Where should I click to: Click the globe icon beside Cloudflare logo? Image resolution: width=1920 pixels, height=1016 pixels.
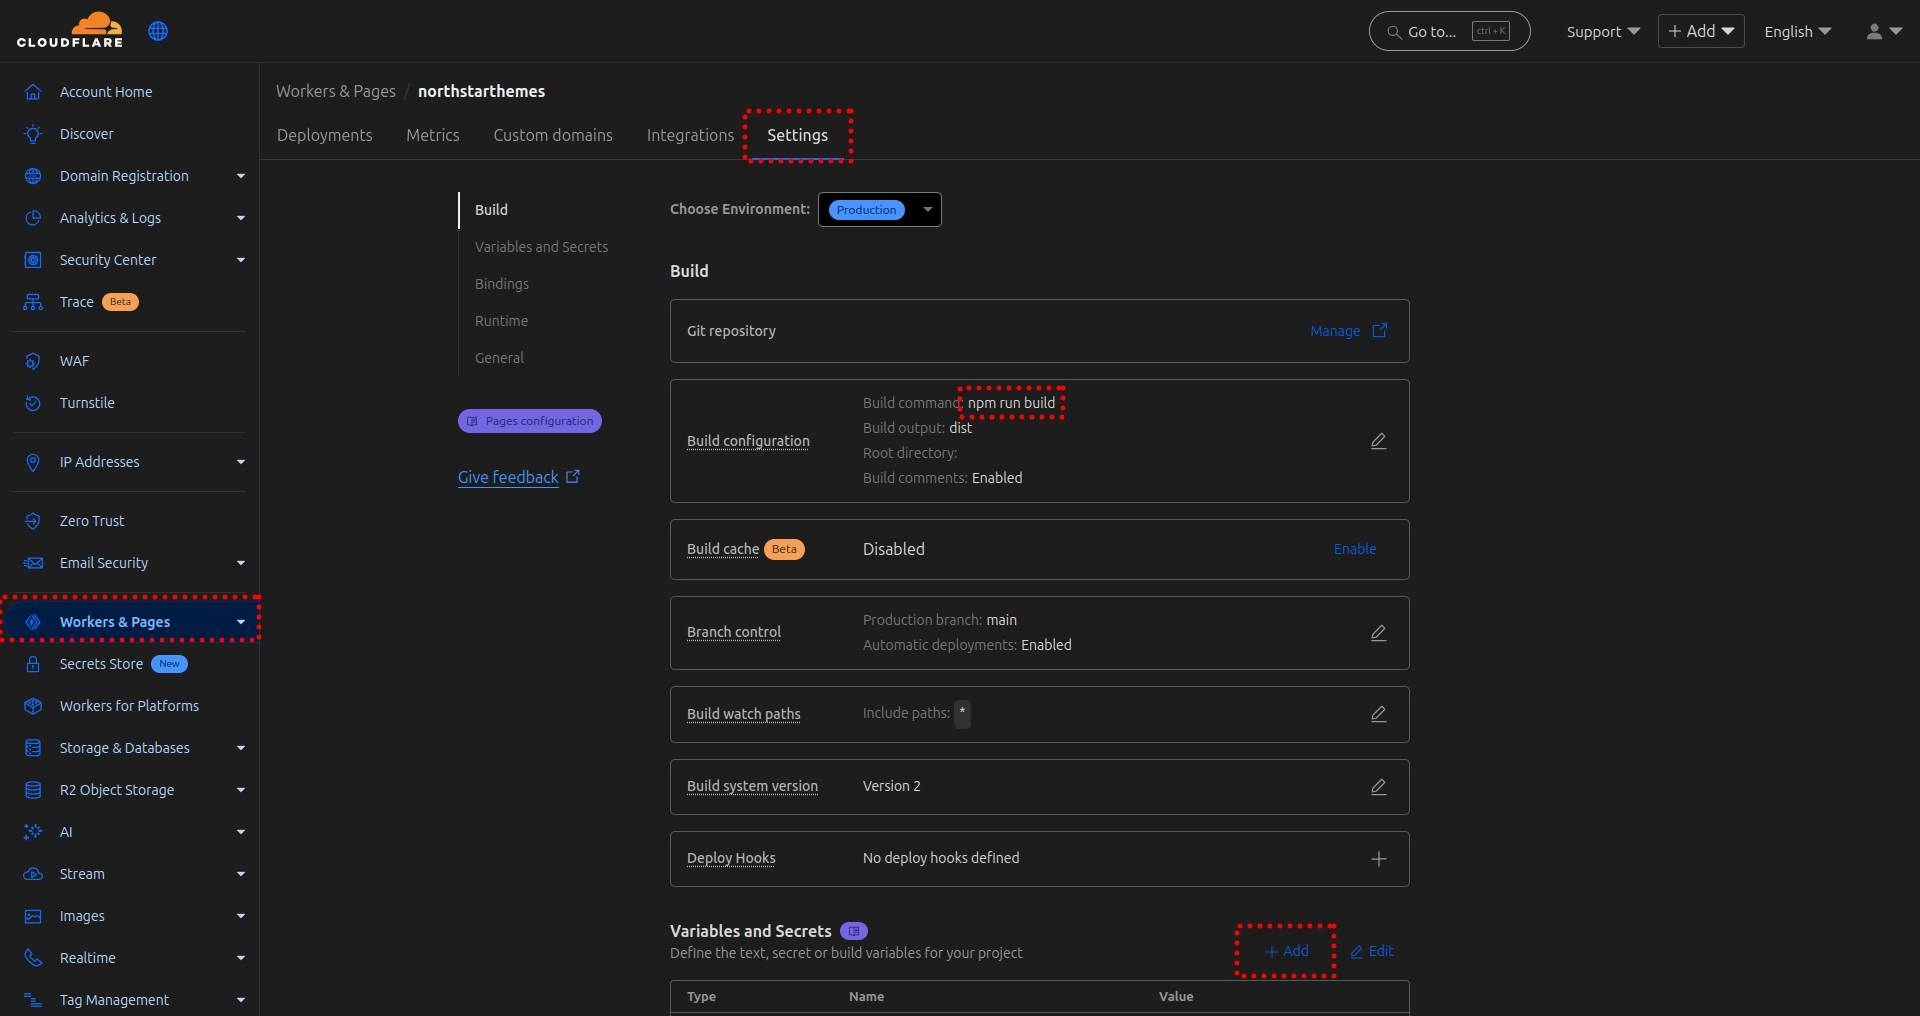(x=158, y=31)
